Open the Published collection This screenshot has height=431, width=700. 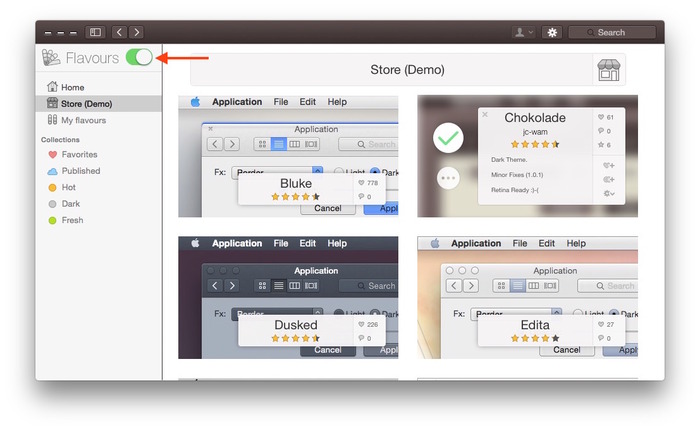tap(74, 171)
